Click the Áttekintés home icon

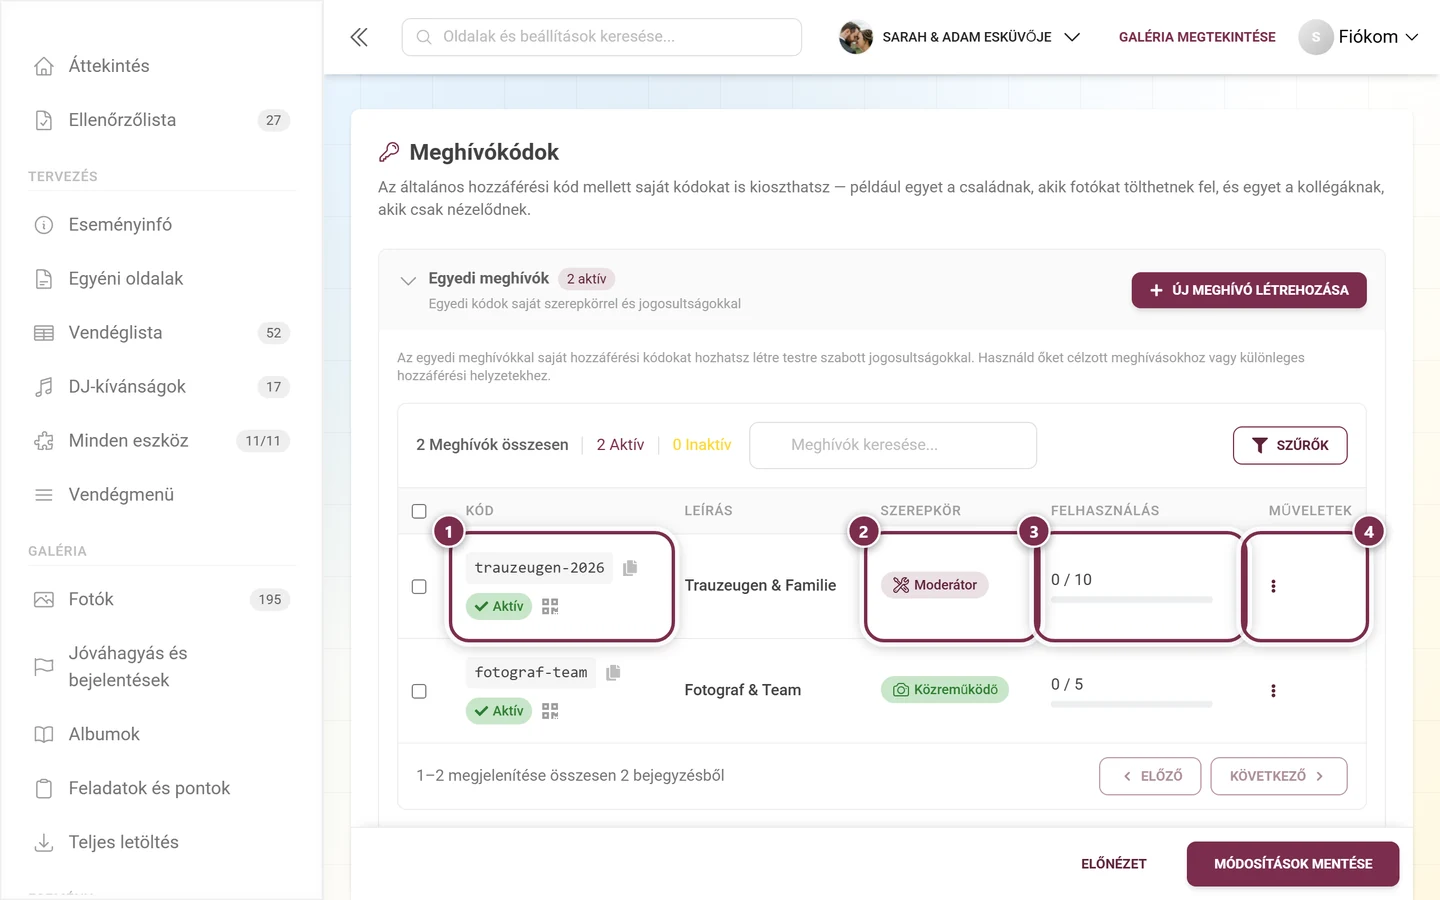pyautogui.click(x=44, y=66)
